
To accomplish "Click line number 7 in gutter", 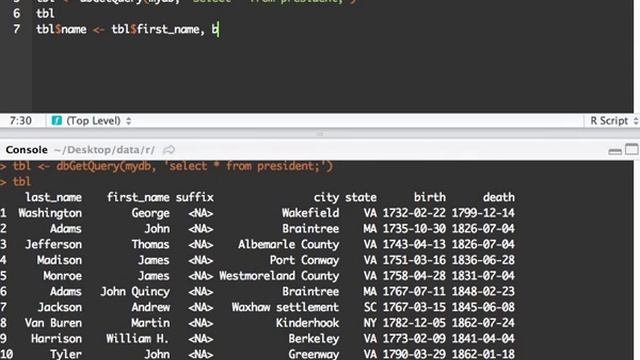I will click(x=16, y=29).
